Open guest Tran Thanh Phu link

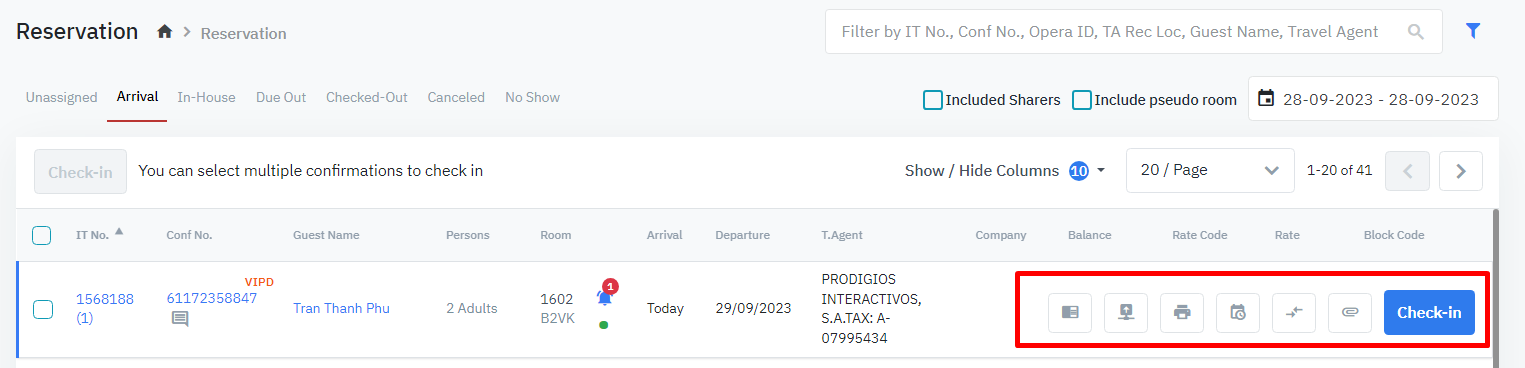click(x=341, y=308)
